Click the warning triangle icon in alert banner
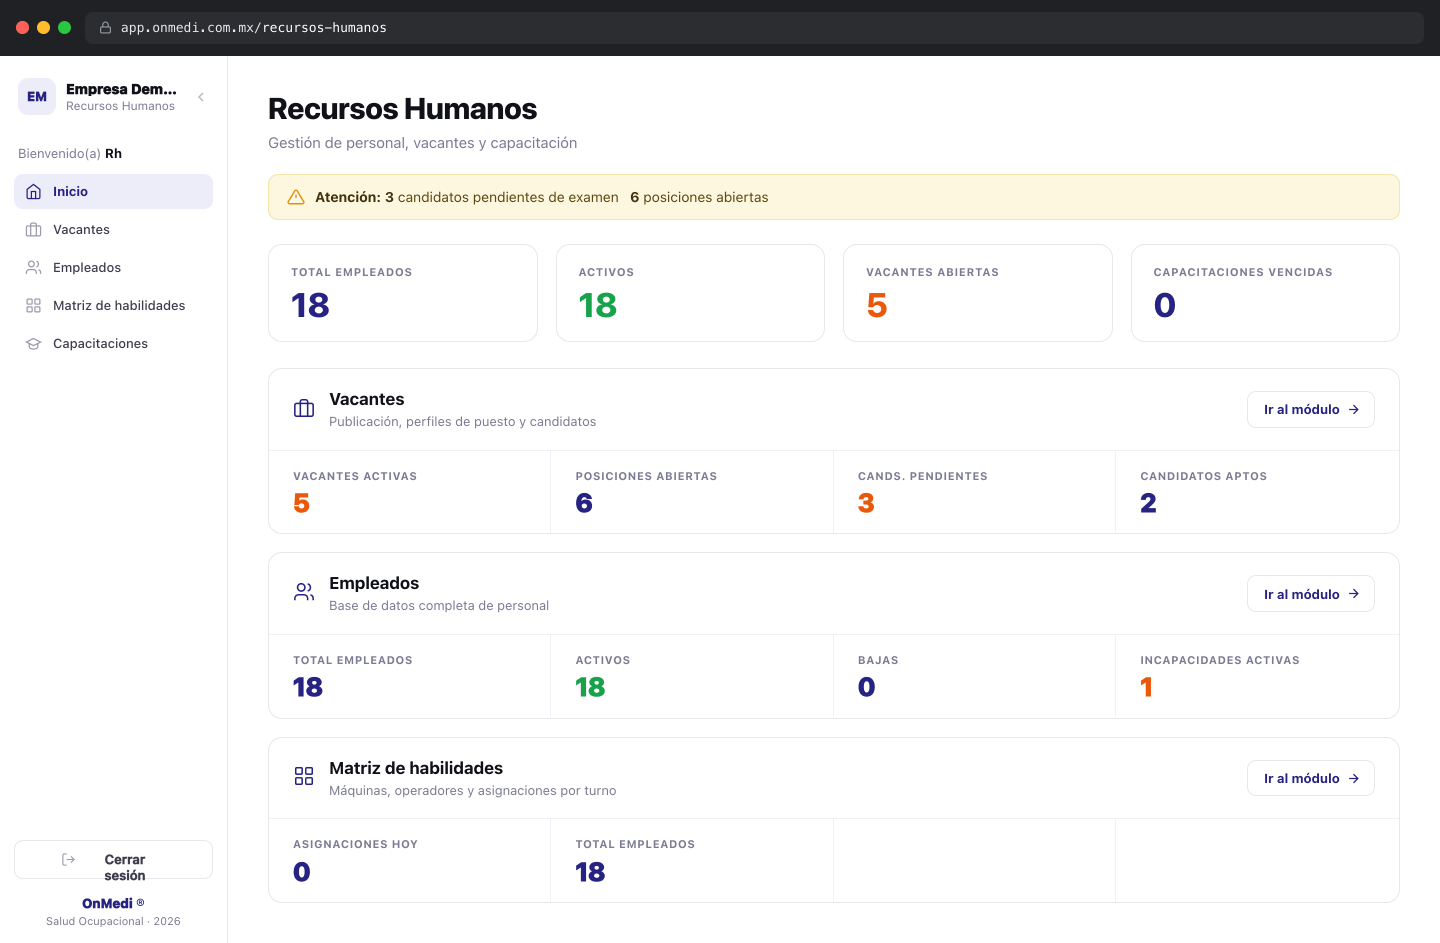The width and height of the screenshot is (1440, 943). (296, 197)
